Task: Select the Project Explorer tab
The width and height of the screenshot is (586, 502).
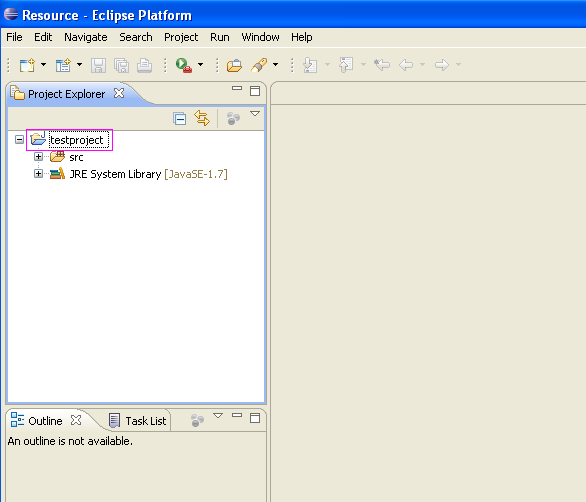Action: pos(67,94)
